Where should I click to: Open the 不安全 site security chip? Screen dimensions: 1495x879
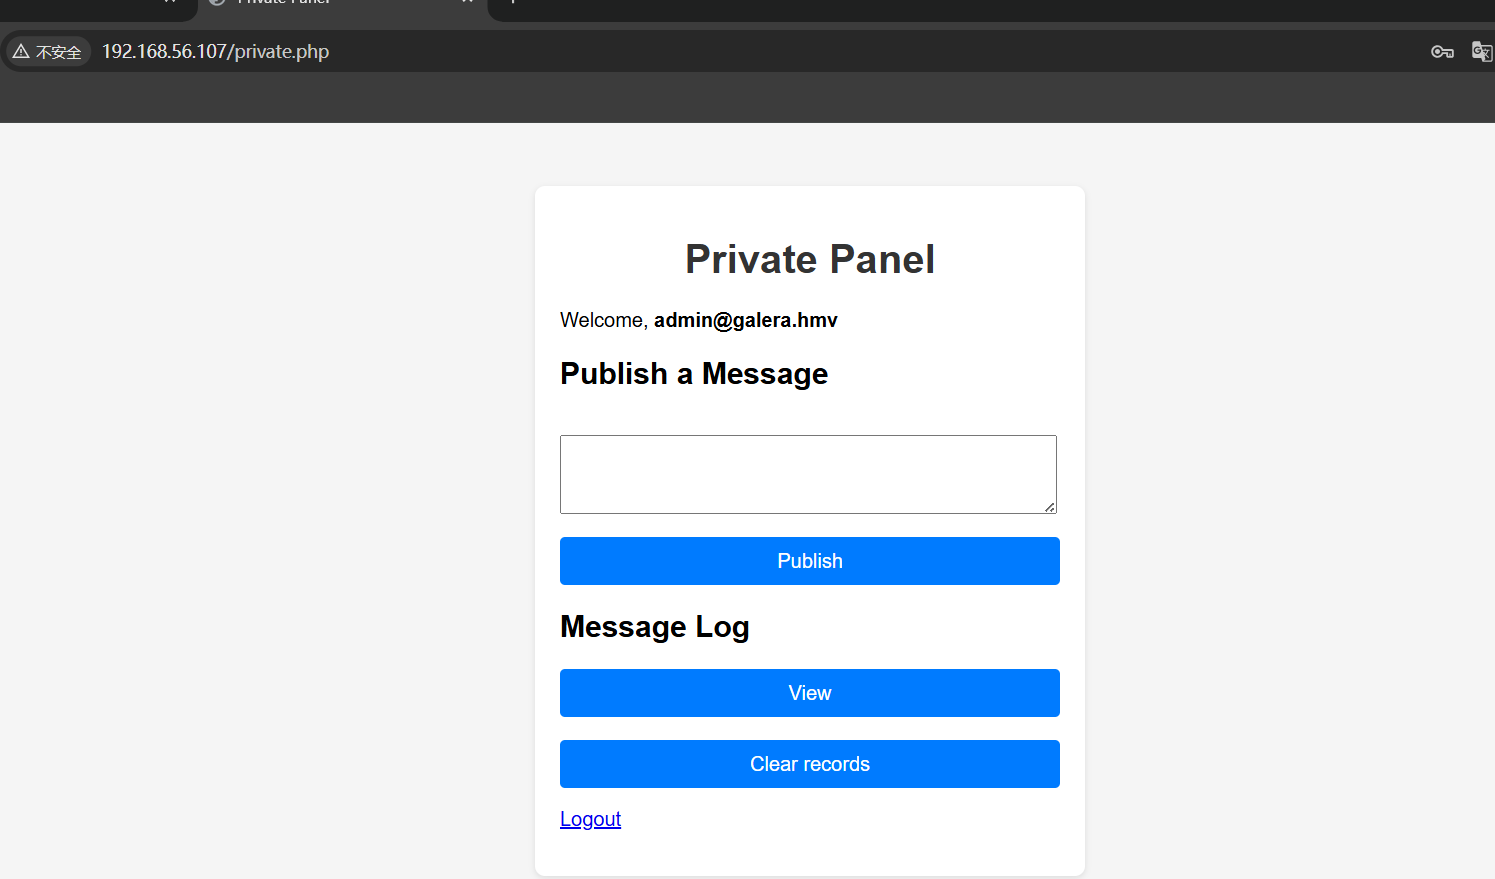click(x=48, y=51)
